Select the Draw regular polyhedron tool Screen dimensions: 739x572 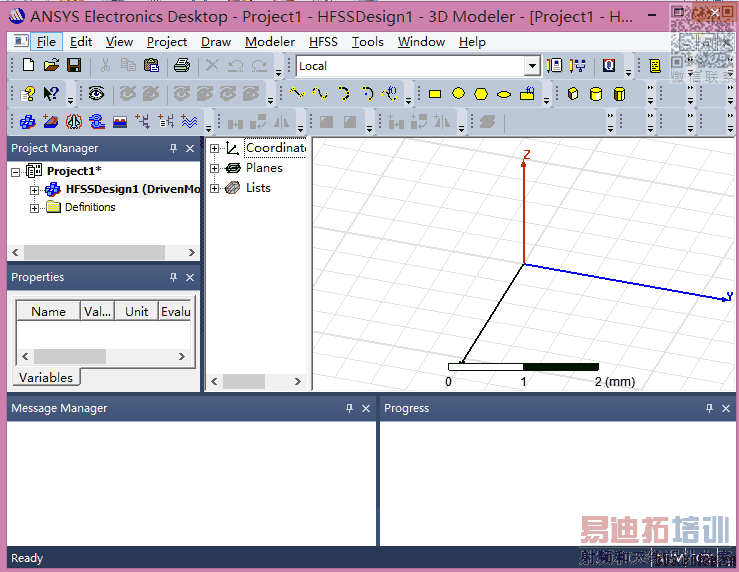[619, 94]
